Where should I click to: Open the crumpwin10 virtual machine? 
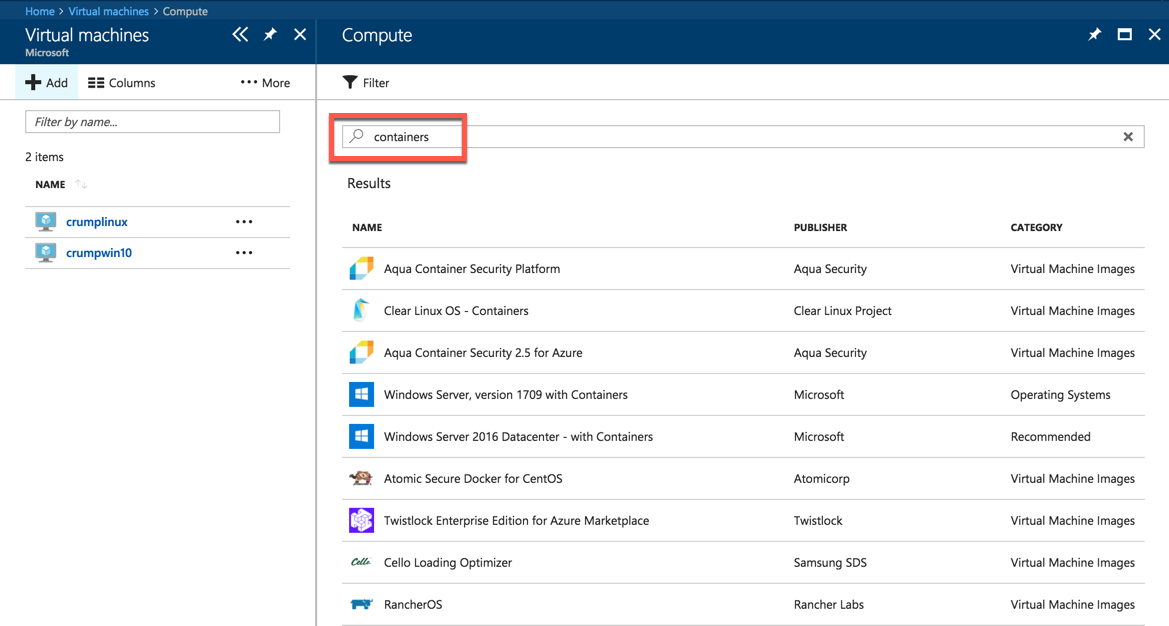click(x=98, y=253)
